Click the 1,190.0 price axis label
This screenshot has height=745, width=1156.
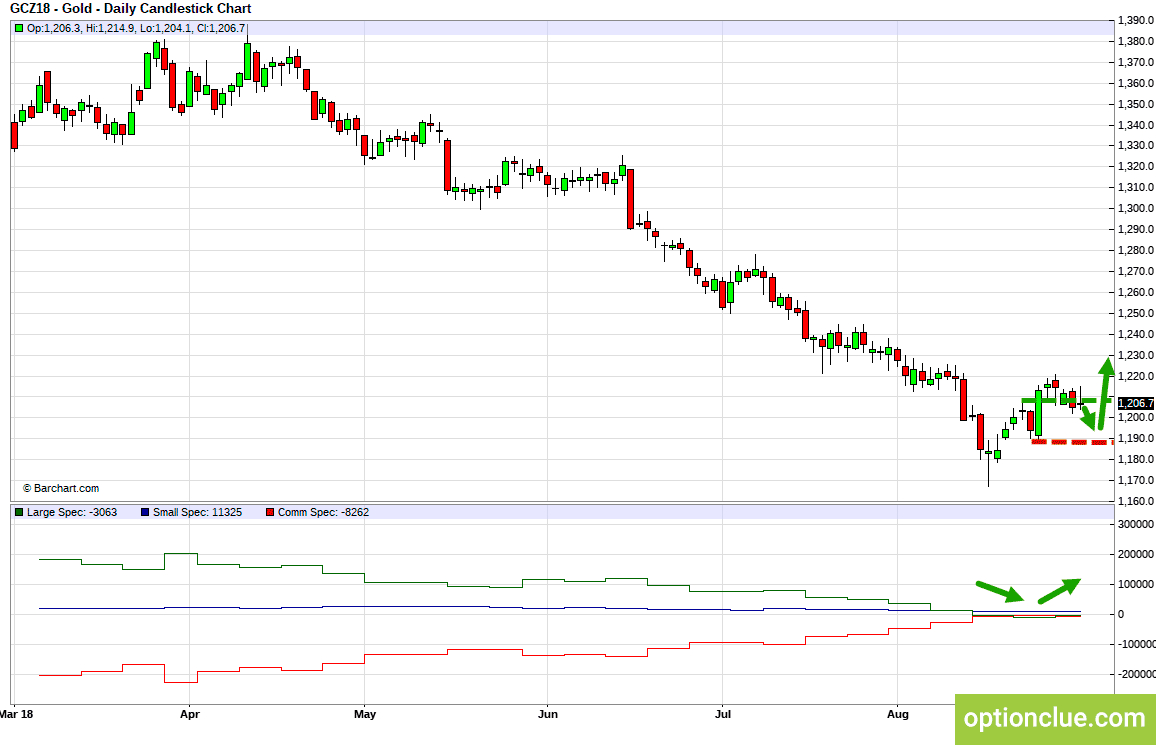1136,438
